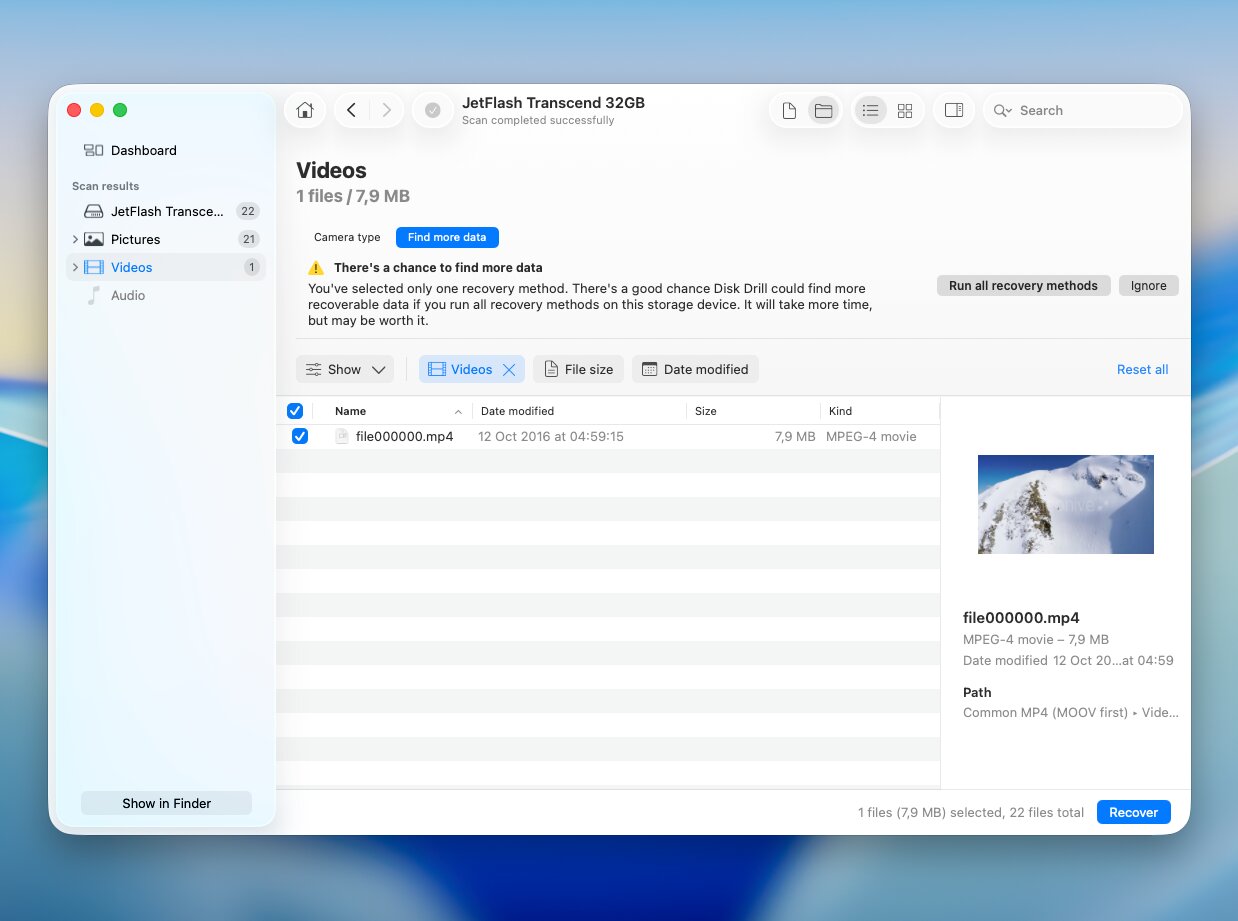Click the MPEG-4 movie kind cell
This screenshot has width=1238, height=921.
pos(871,436)
